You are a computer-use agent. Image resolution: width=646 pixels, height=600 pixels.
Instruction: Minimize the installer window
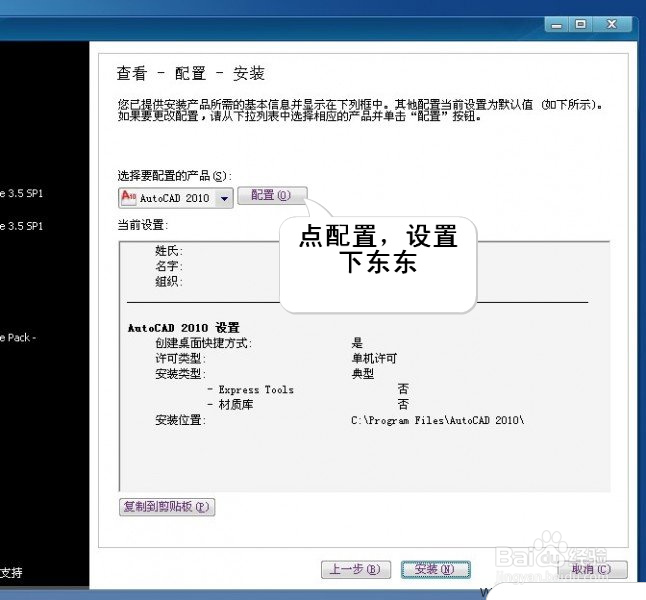click(x=557, y=25)
